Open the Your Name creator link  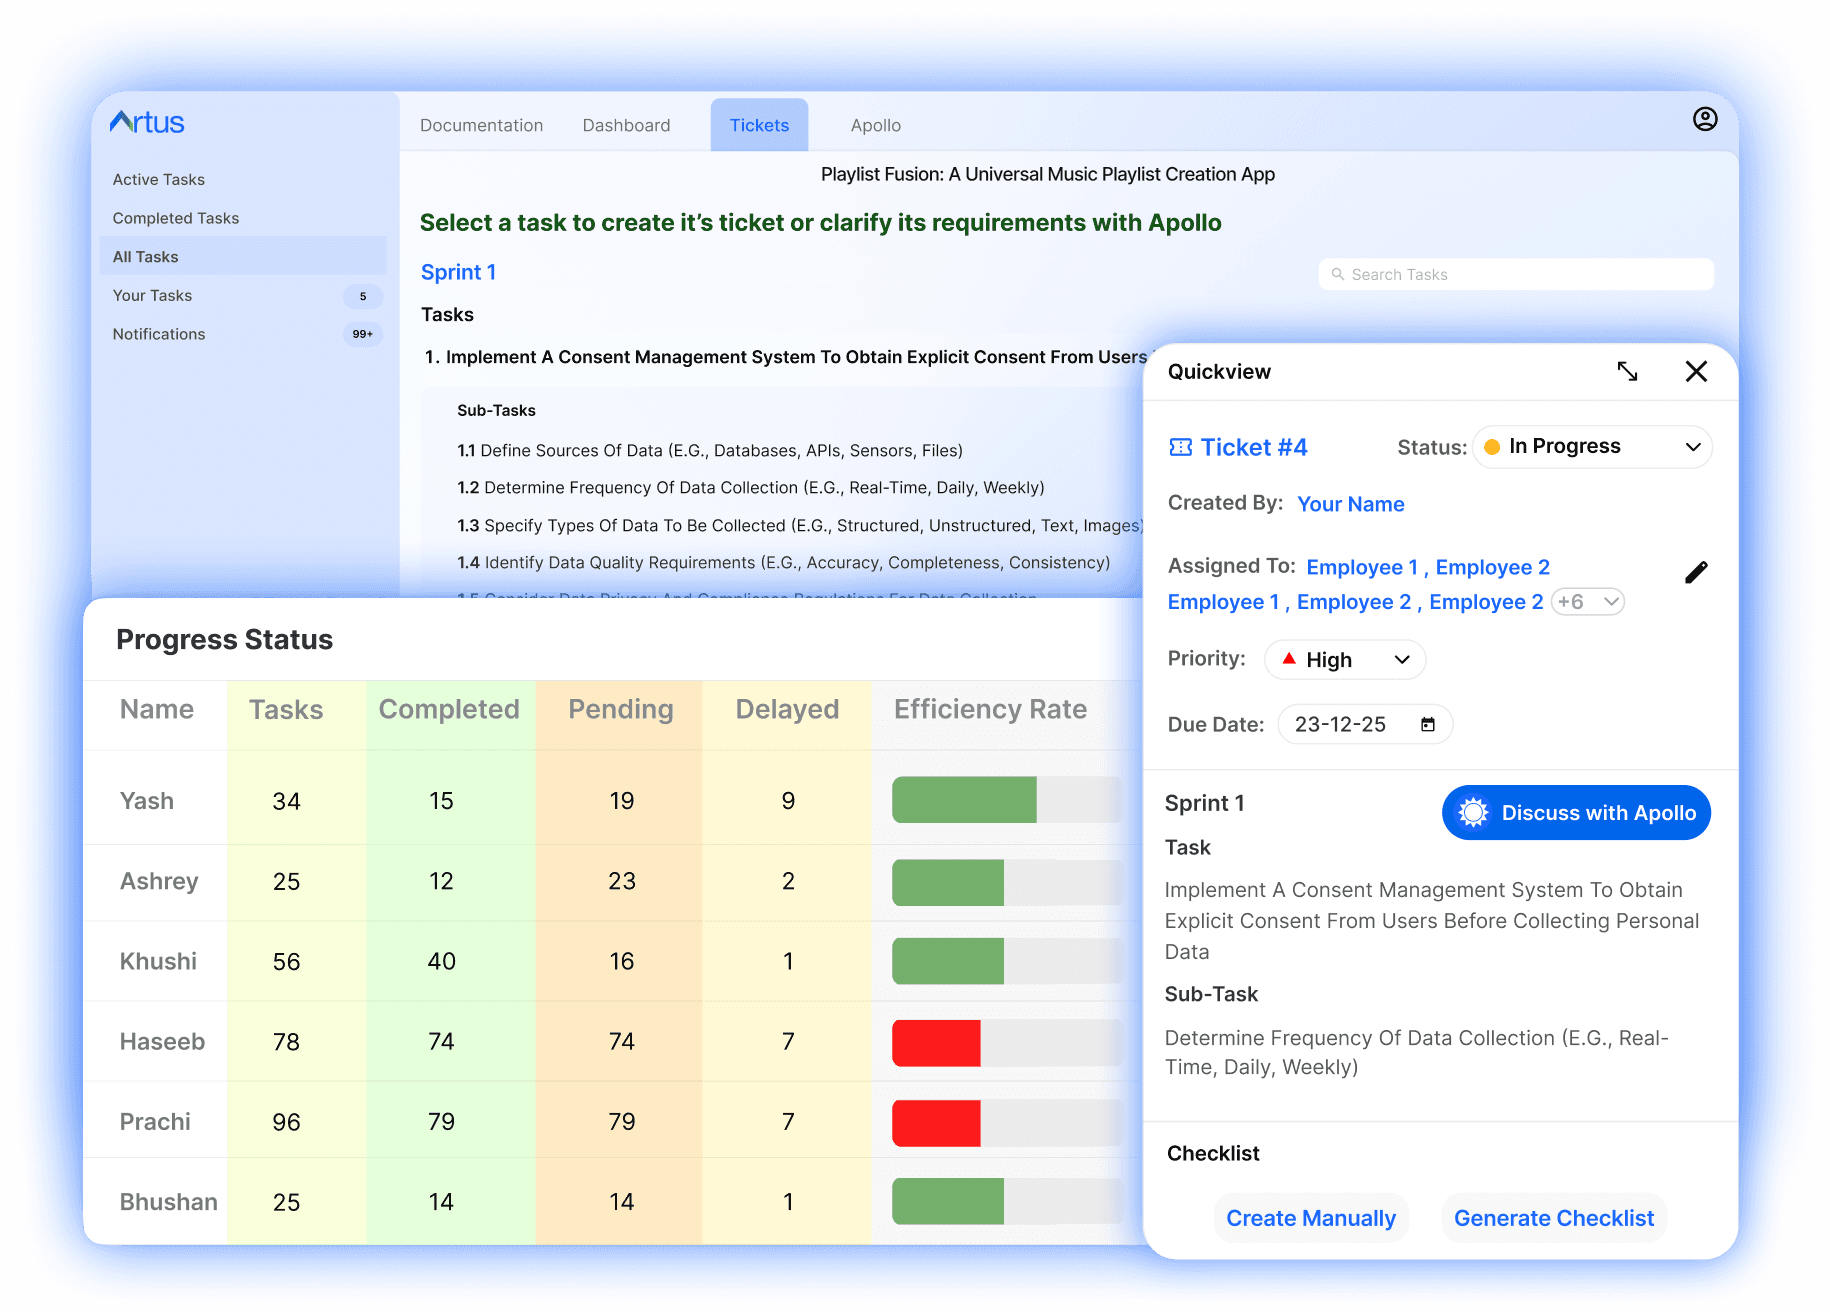point(1350,504)
